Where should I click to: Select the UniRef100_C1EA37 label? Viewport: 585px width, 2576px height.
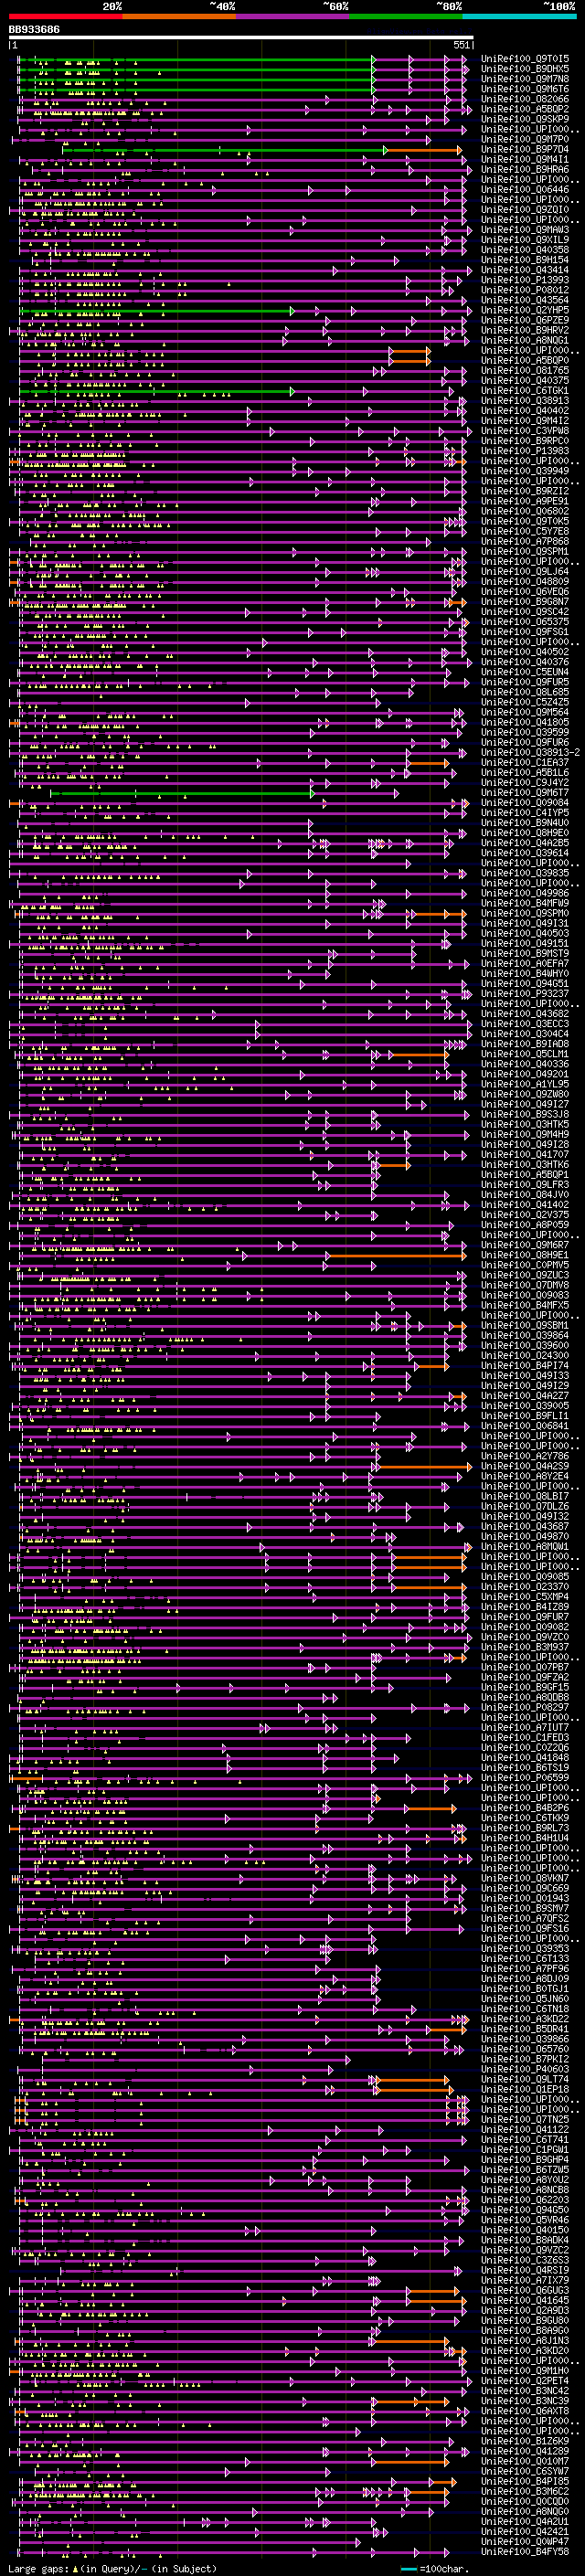coord(524,762)
